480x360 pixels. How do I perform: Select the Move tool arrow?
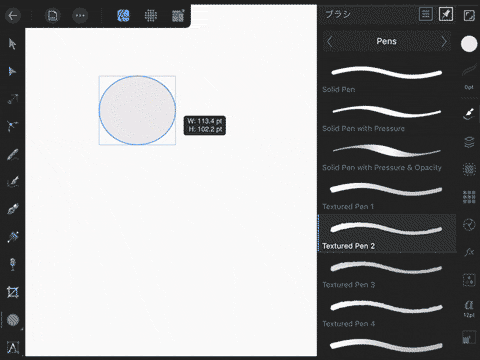click(x=12, y=44)
